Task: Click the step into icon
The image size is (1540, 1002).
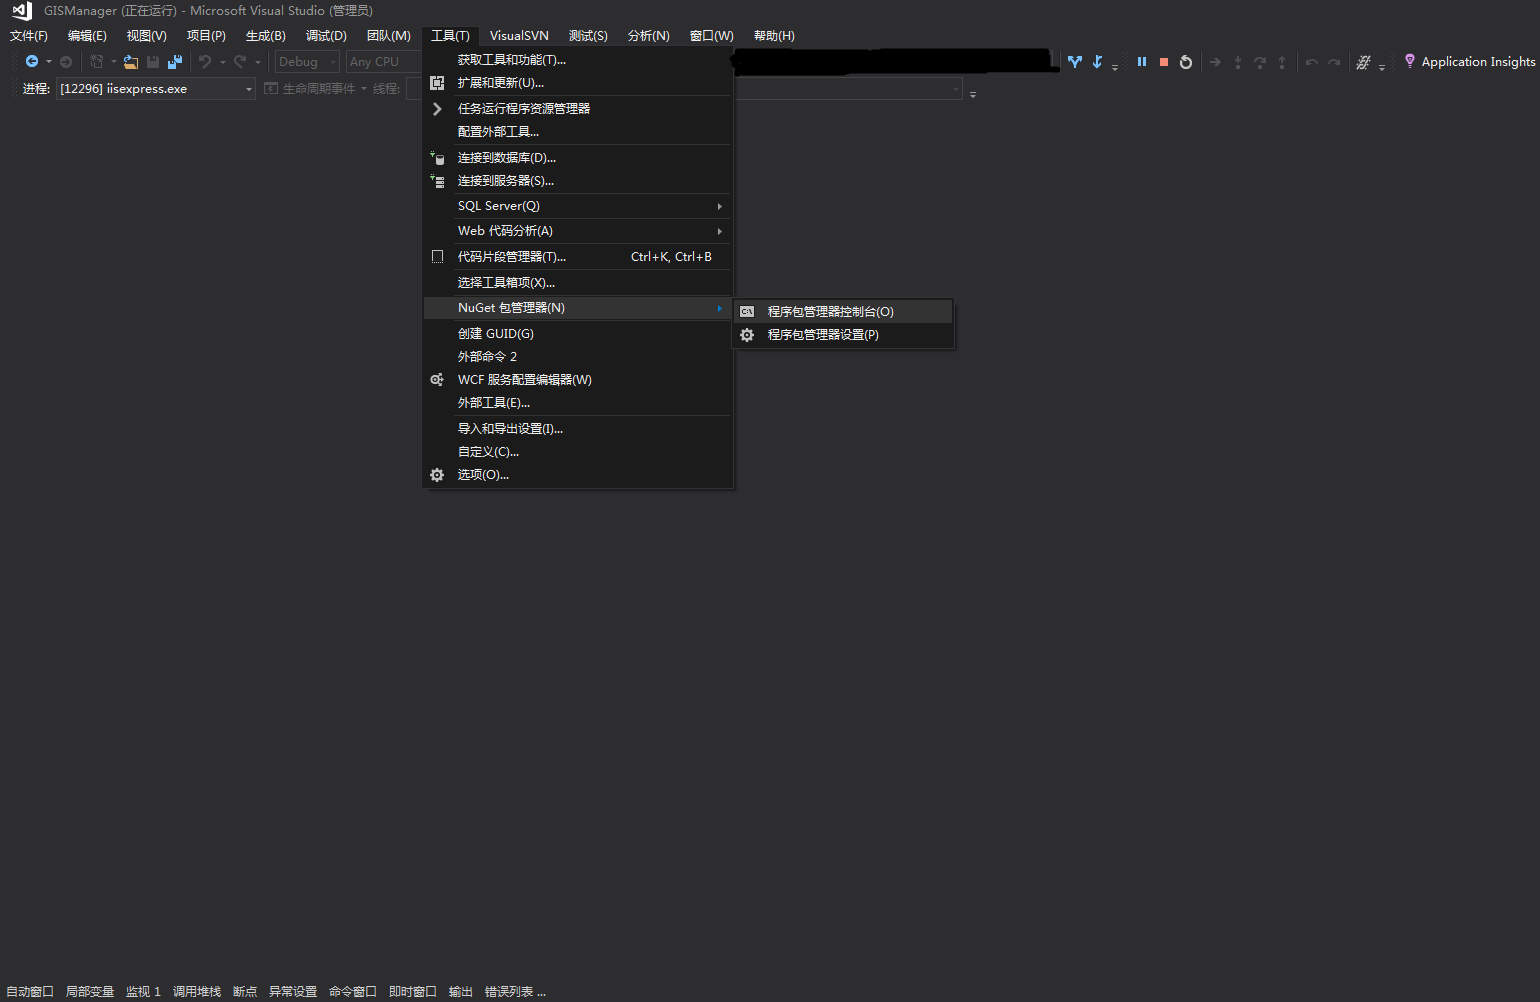Action: 1238,62
